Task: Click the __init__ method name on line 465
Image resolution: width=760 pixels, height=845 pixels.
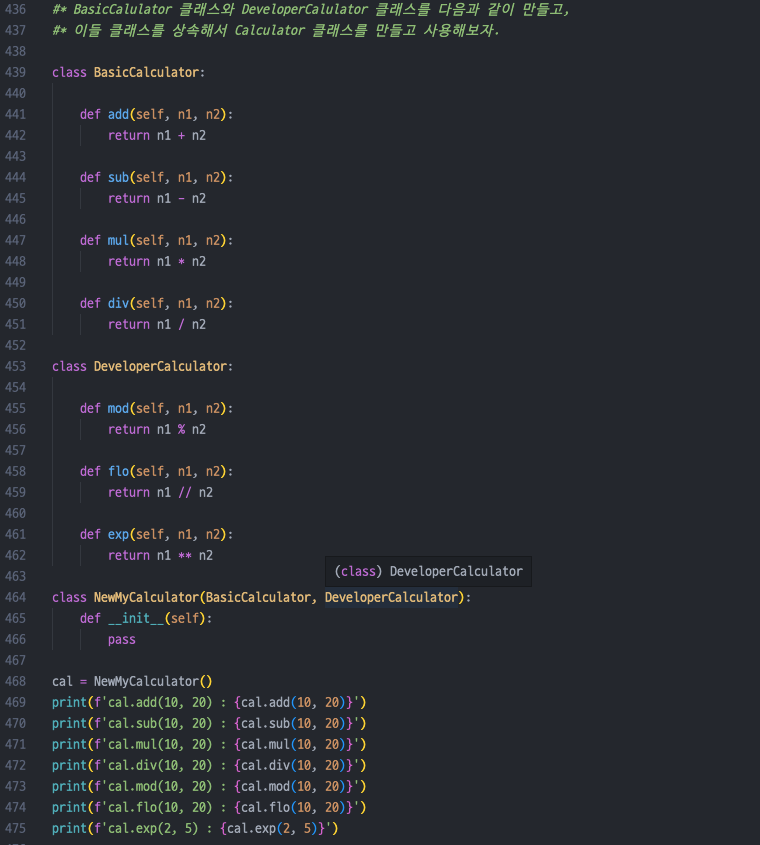Action: (x=136, y=619)
